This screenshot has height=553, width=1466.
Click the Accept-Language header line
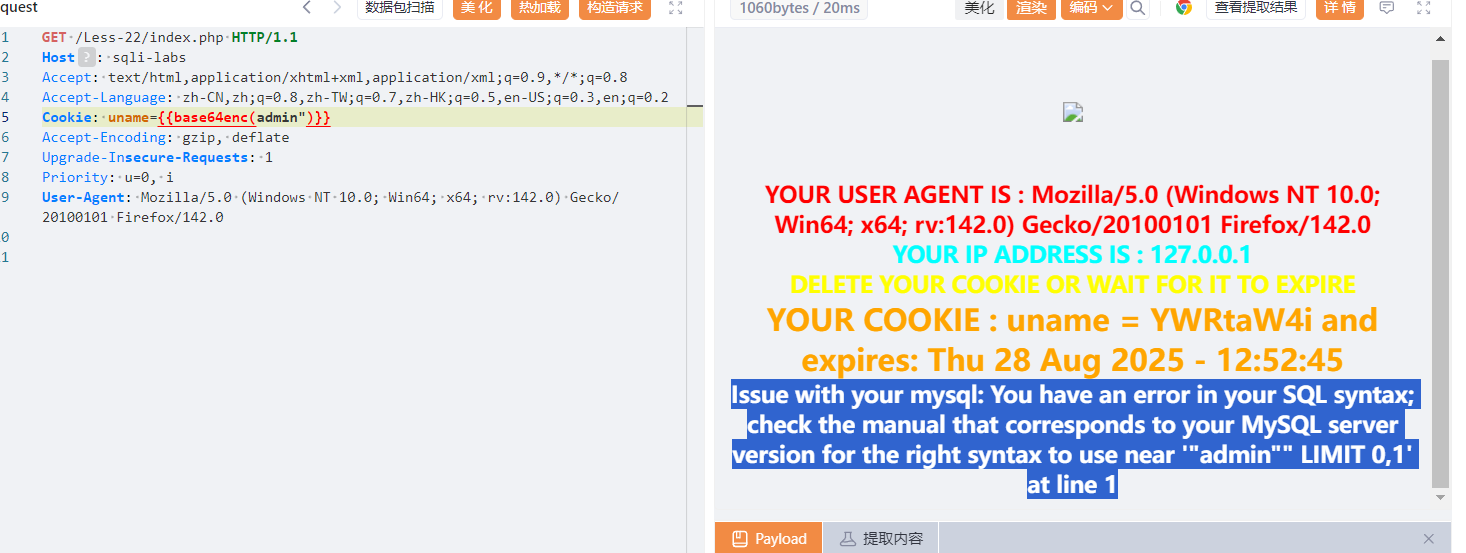[355, 97]
